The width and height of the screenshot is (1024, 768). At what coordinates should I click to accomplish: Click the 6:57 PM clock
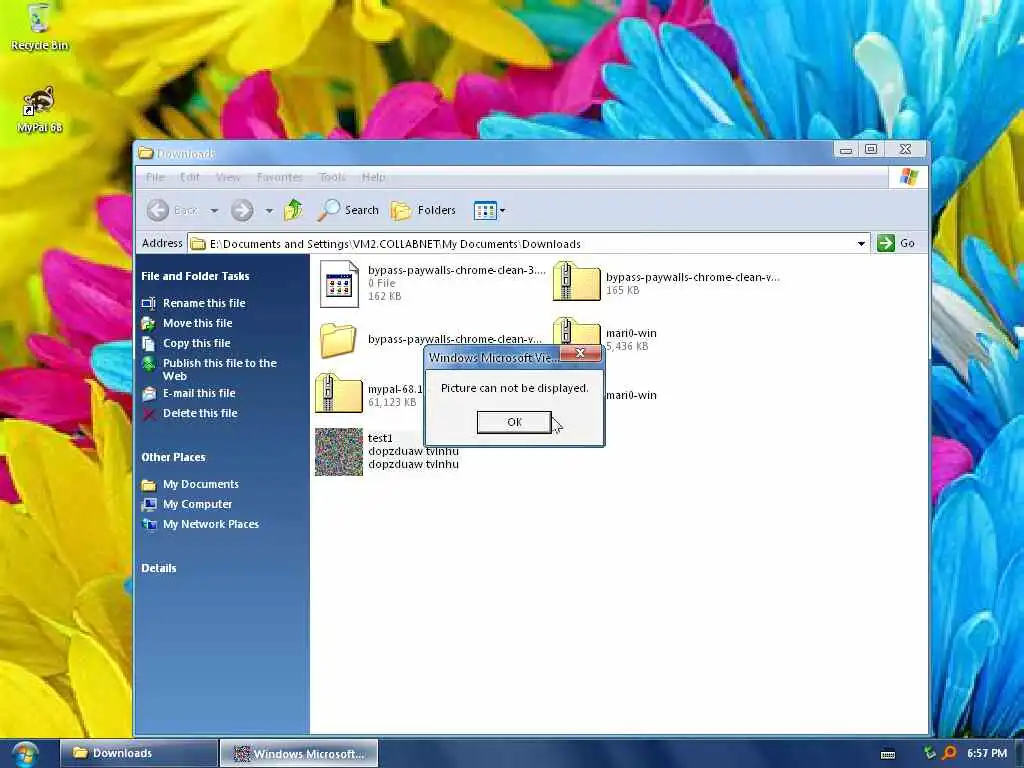coord(987,753)
